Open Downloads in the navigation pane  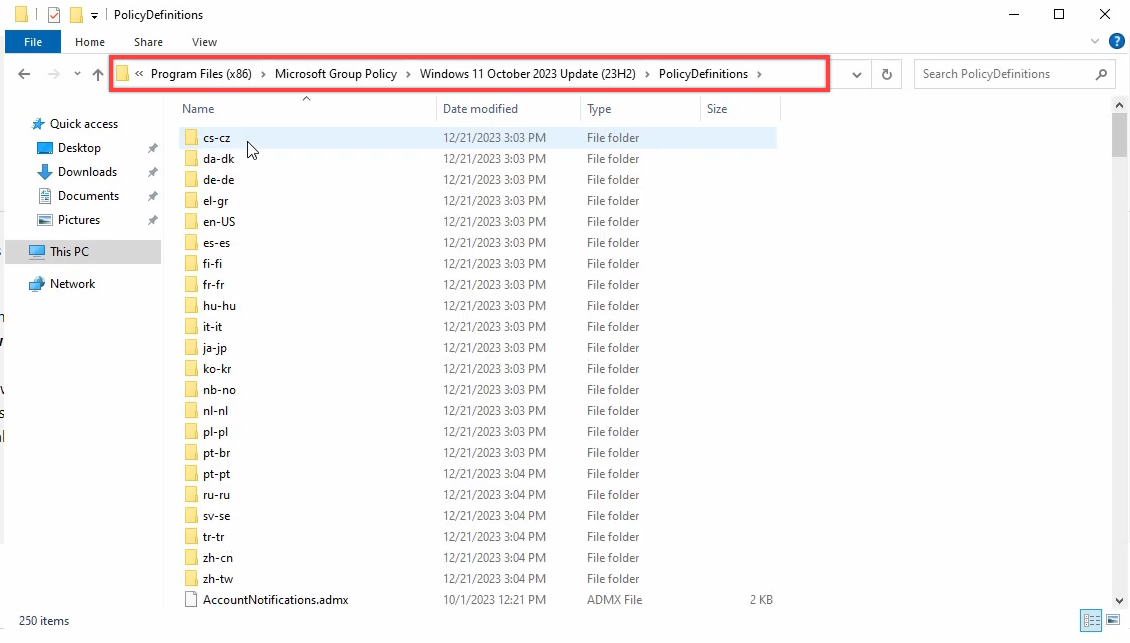pos(87,172)
